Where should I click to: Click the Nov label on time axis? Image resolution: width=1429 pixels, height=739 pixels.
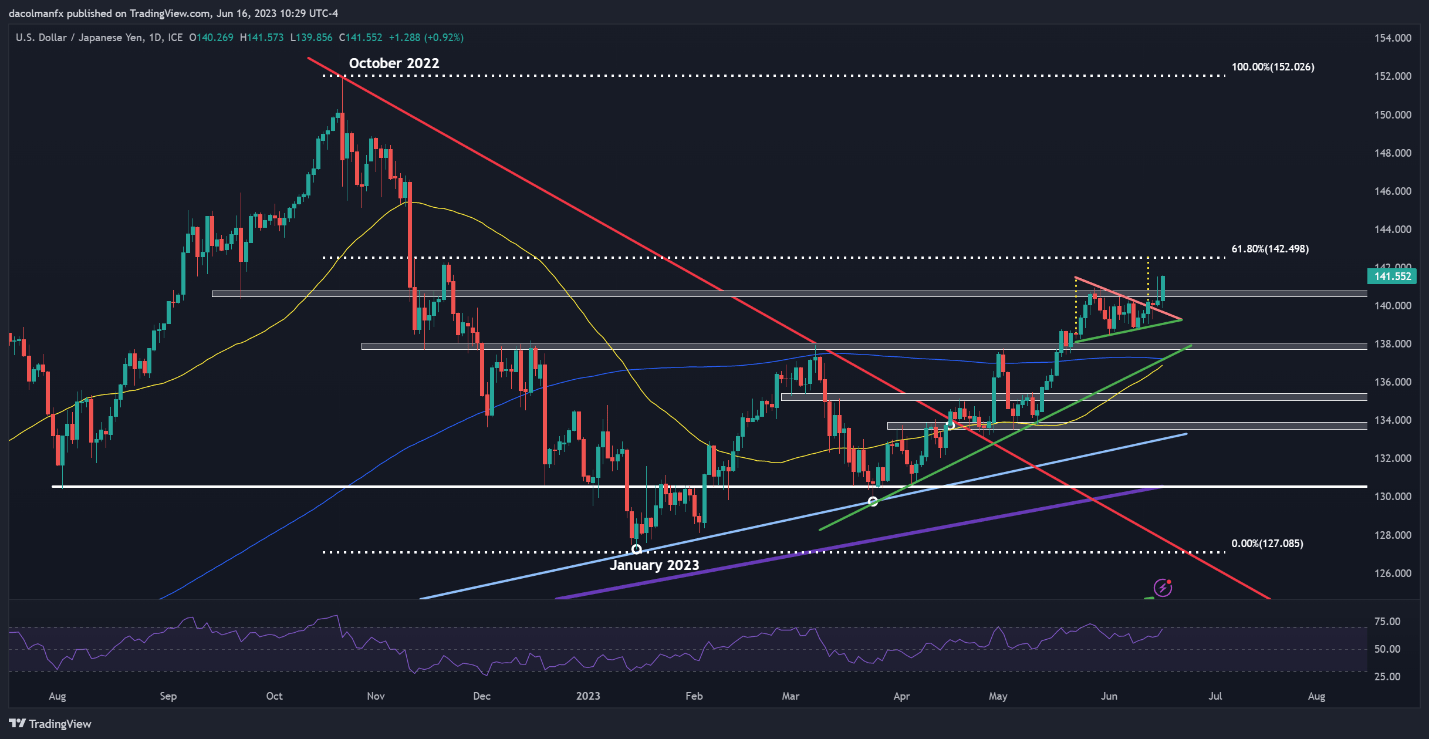pyautogui.click(x=376, y=695)
